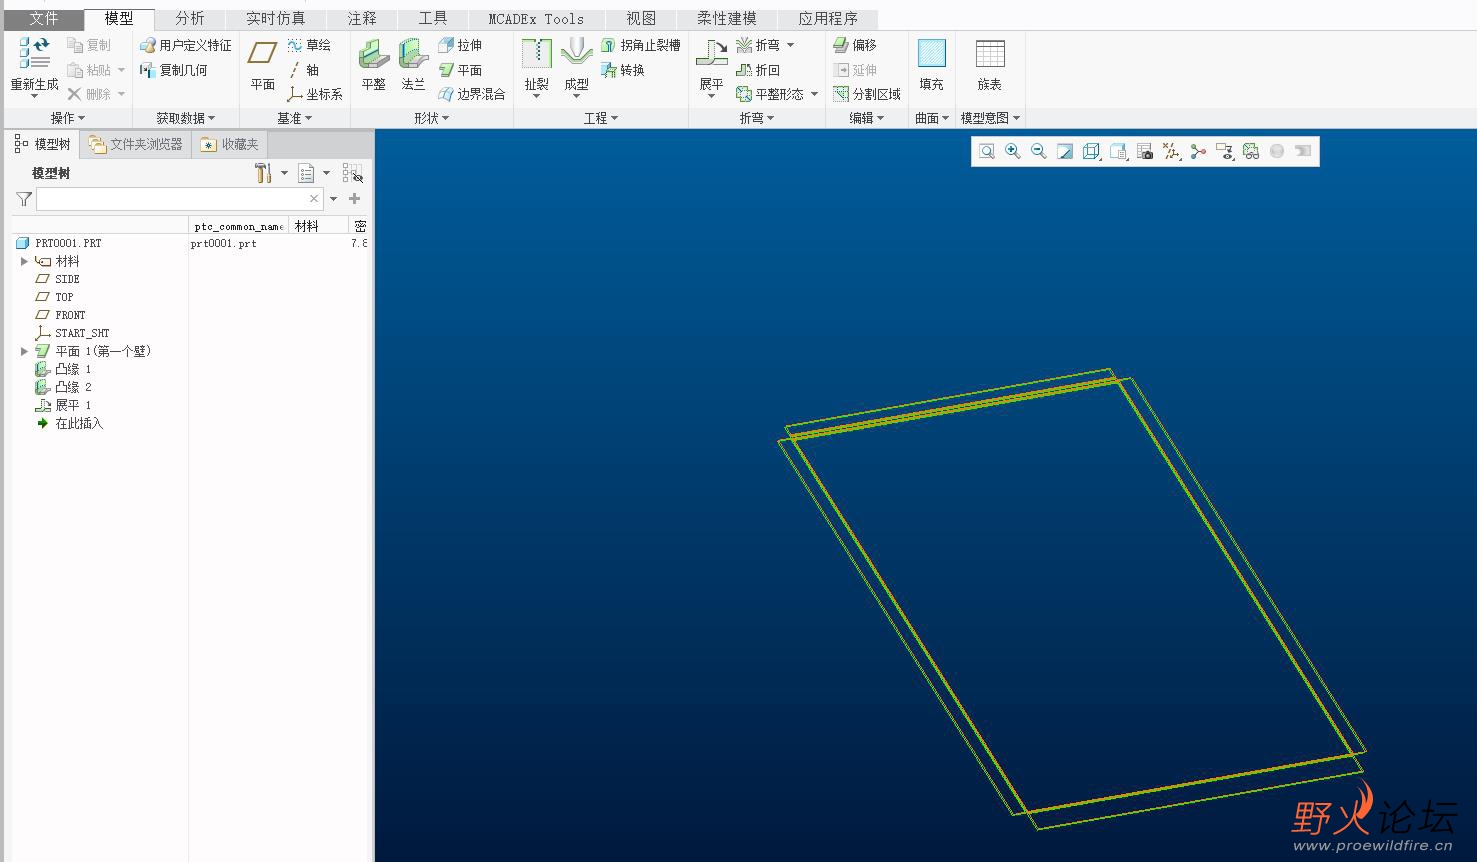Expand the 平面 1(第一个壁) tree node
Screen dimensions: 1477x862
coord(24,351)
